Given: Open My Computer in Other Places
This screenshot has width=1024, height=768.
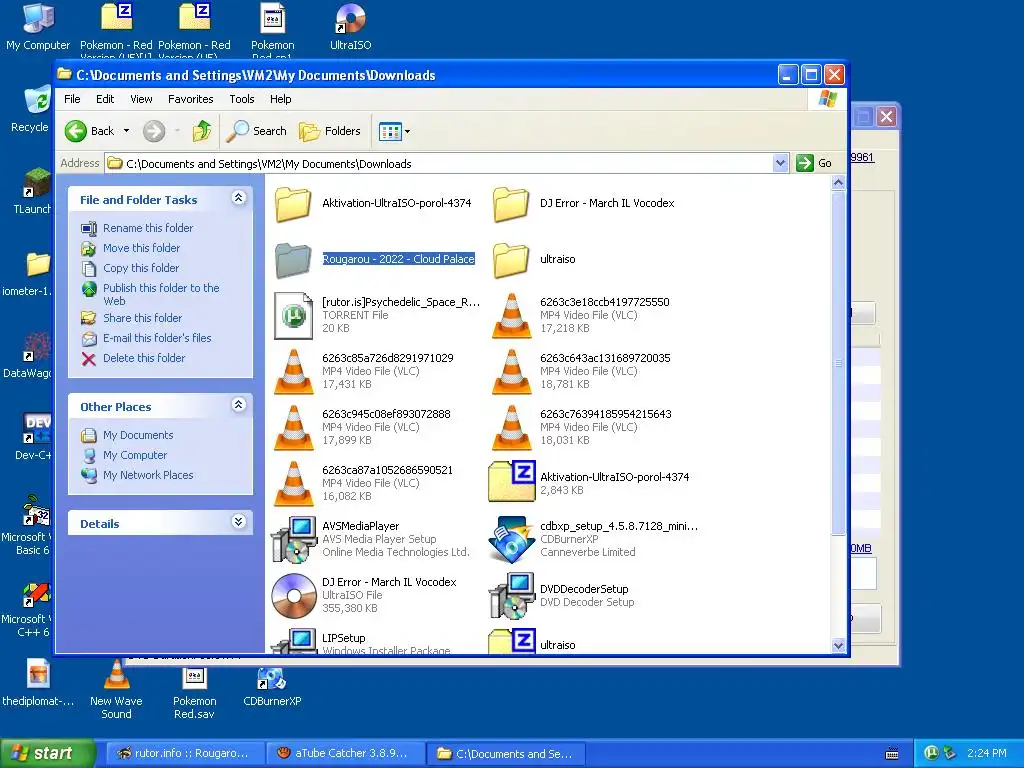Looking at the screenshot, I should [x=135, y=455].
